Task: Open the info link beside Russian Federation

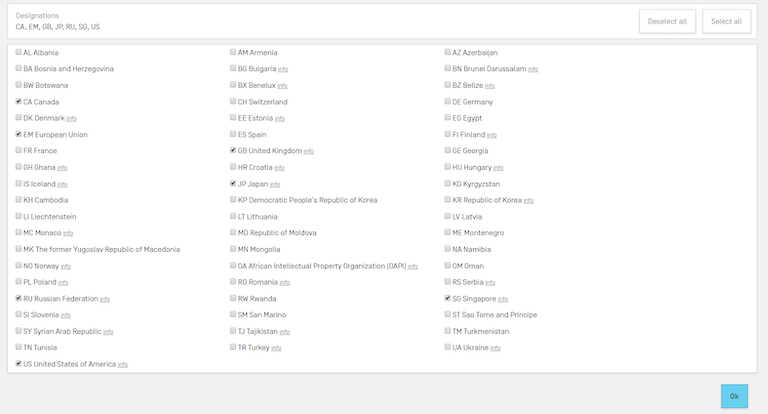Action: point(105,299)
